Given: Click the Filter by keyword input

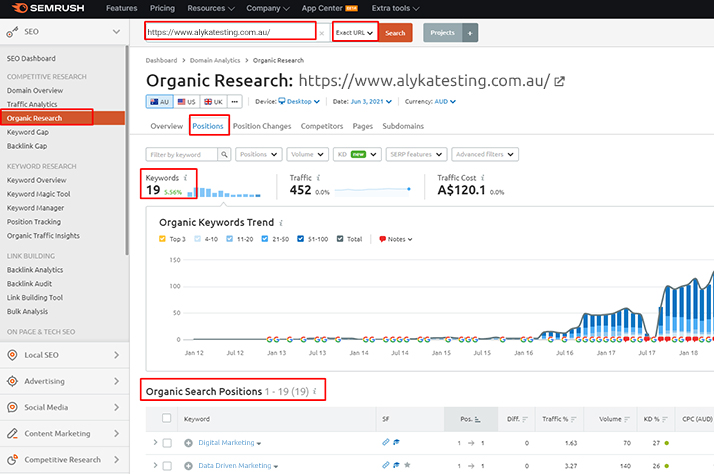Looking at the screenshot, I should click(181, 154).
